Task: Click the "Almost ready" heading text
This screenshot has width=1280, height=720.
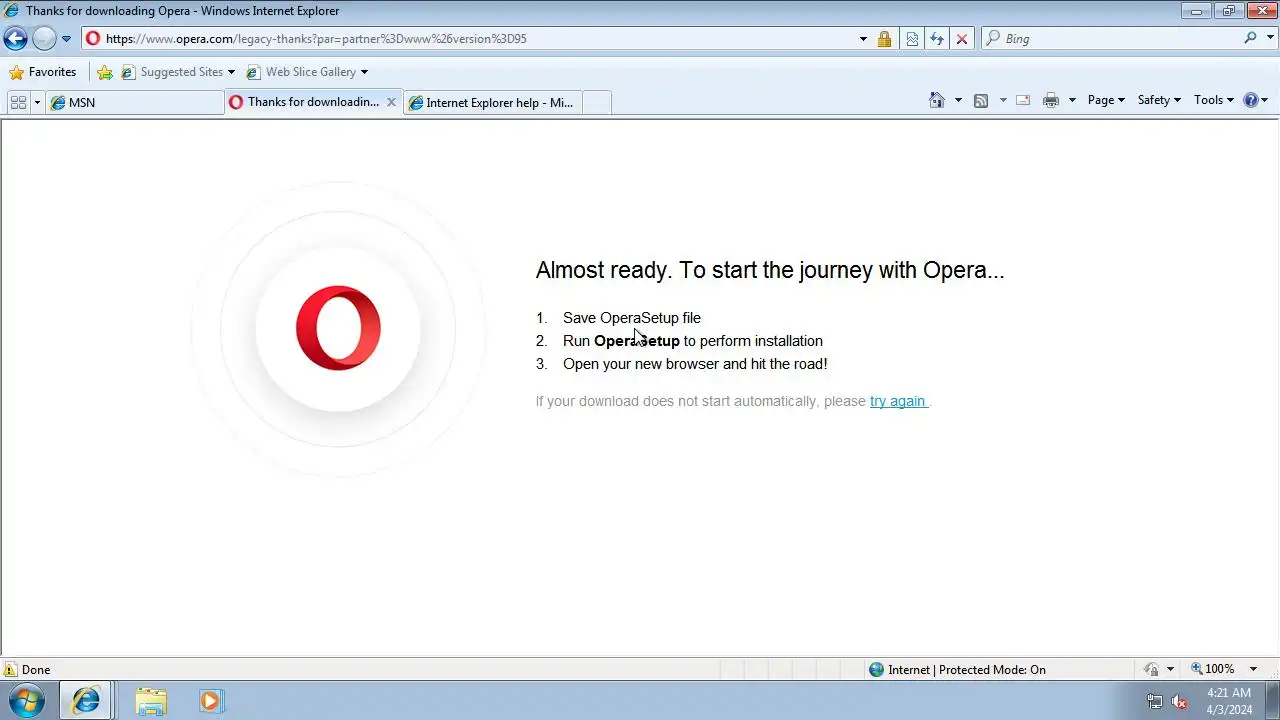Action: (770, 270)
